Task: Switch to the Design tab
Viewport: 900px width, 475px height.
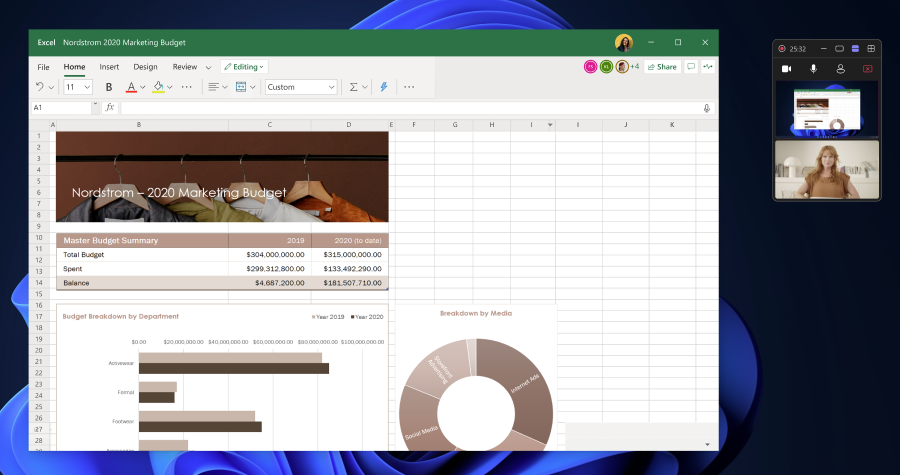Action: point(145,67)
